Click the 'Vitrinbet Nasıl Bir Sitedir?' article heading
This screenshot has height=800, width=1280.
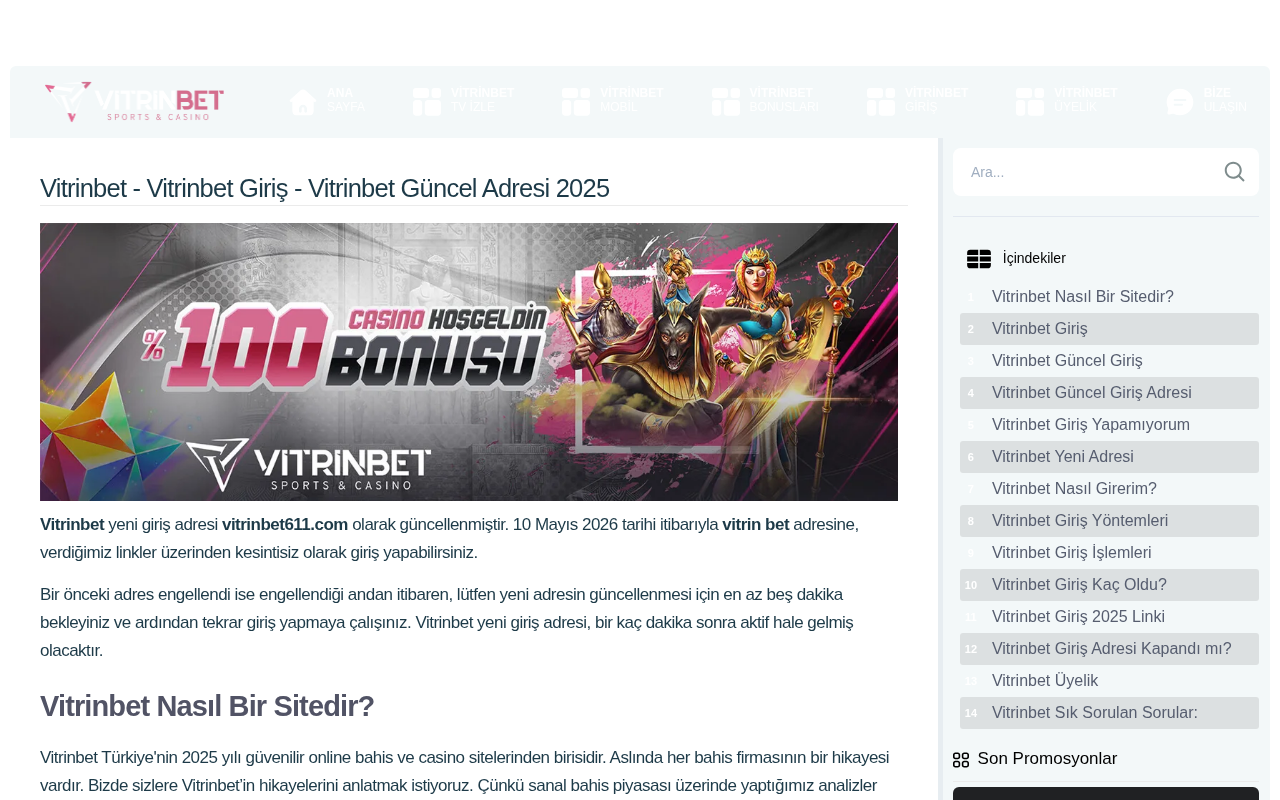coord(207,706)
